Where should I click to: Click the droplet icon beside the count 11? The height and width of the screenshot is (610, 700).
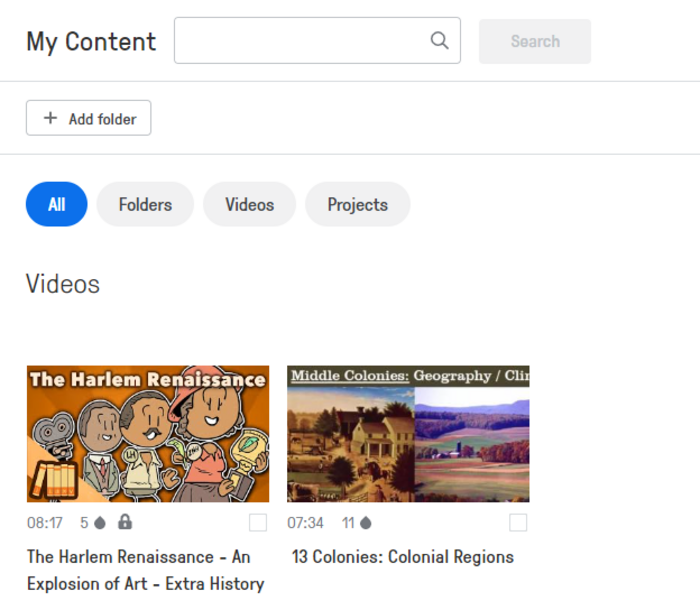point(365,522)
